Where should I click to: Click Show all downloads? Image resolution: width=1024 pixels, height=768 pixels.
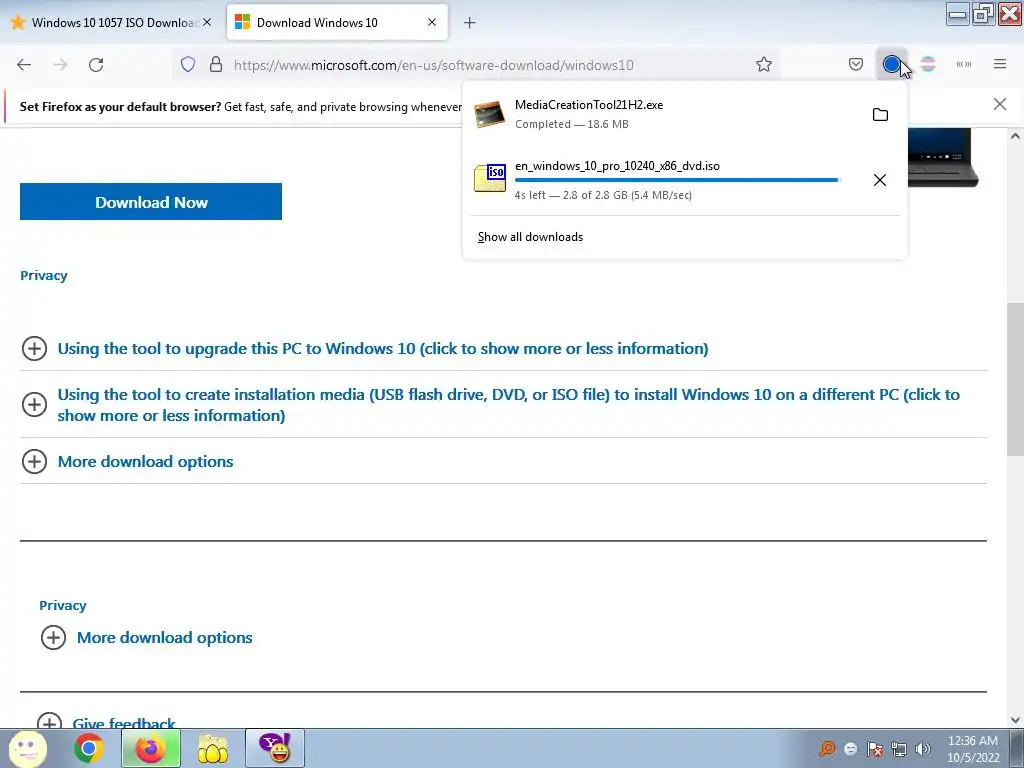[x=530, y=237]
